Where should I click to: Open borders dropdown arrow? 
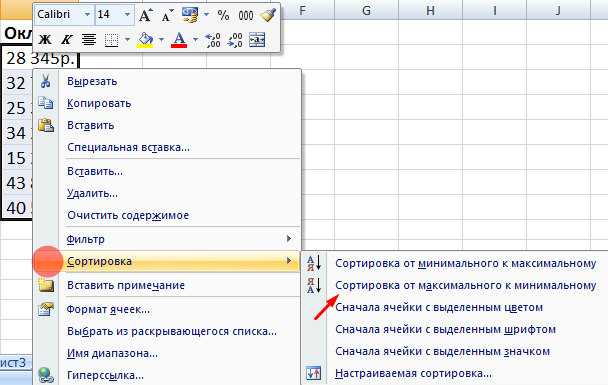click(x=127, y=39)
